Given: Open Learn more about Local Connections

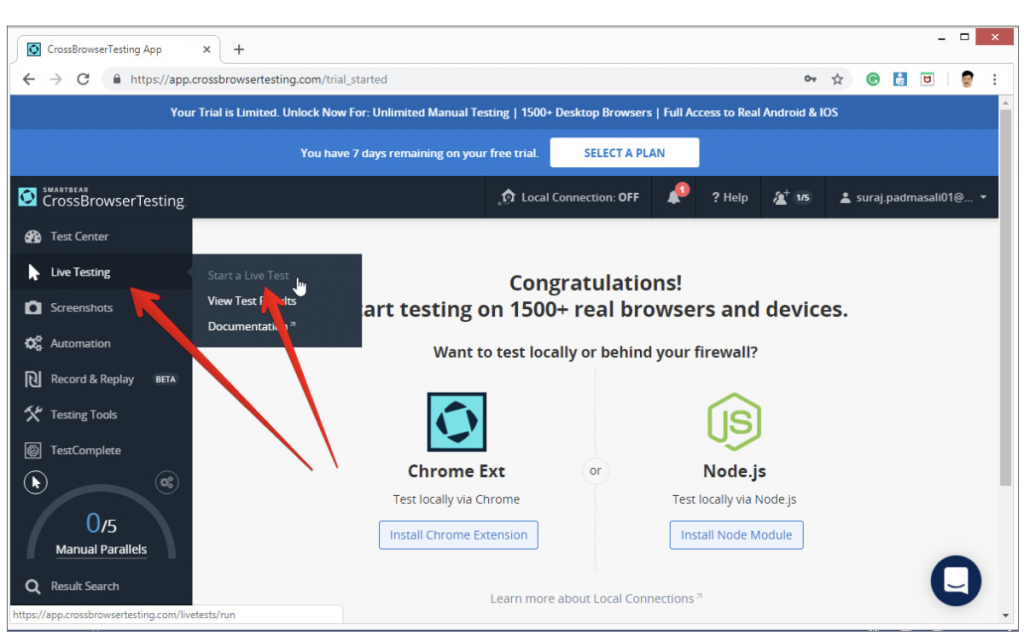Looking at the screenshot, I should [596, 598].
